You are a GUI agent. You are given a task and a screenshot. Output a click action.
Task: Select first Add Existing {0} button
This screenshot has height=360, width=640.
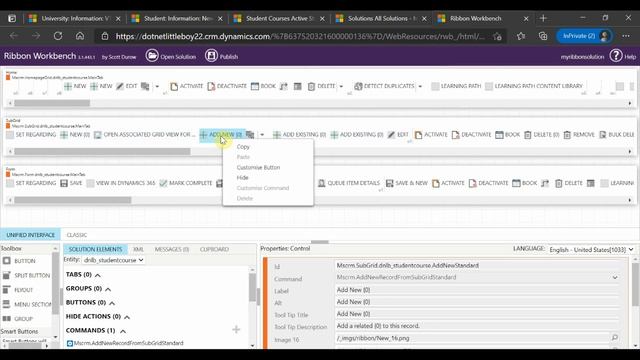(x=299, y=135)
